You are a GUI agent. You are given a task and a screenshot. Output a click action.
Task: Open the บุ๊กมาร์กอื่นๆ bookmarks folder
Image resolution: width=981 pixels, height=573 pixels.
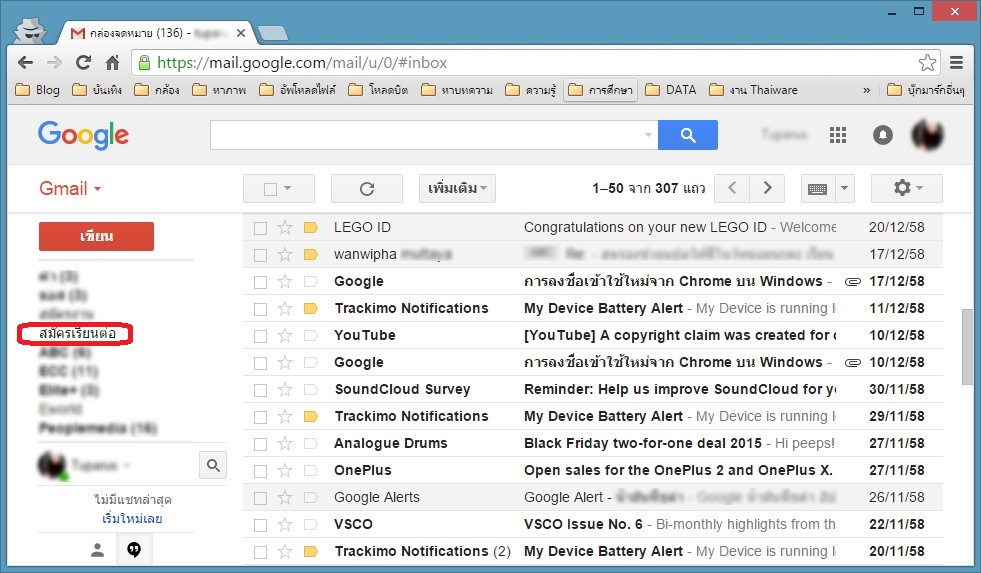pos(926,90)
